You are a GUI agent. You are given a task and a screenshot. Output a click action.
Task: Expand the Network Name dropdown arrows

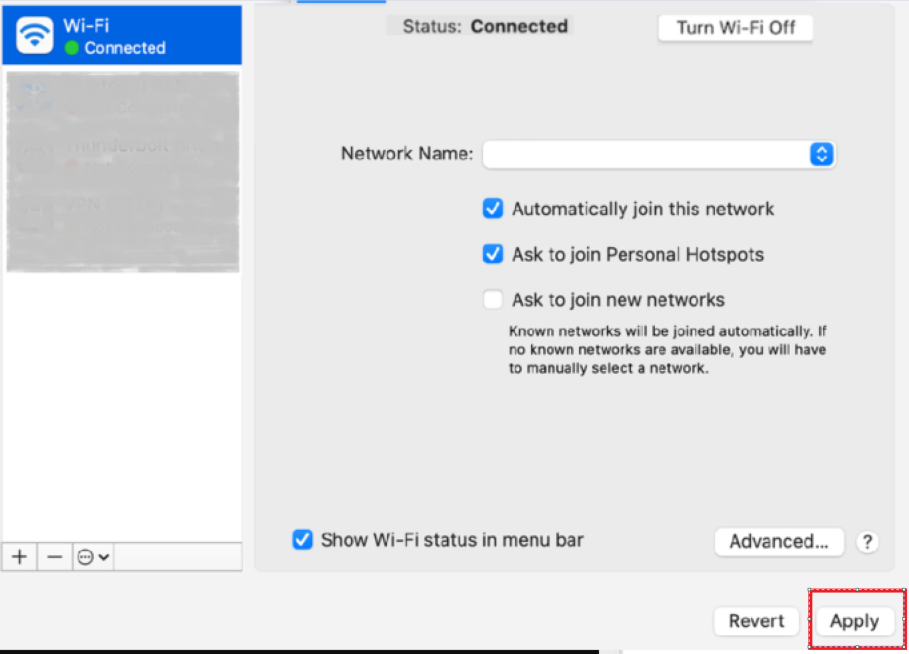tap(821, 154)
